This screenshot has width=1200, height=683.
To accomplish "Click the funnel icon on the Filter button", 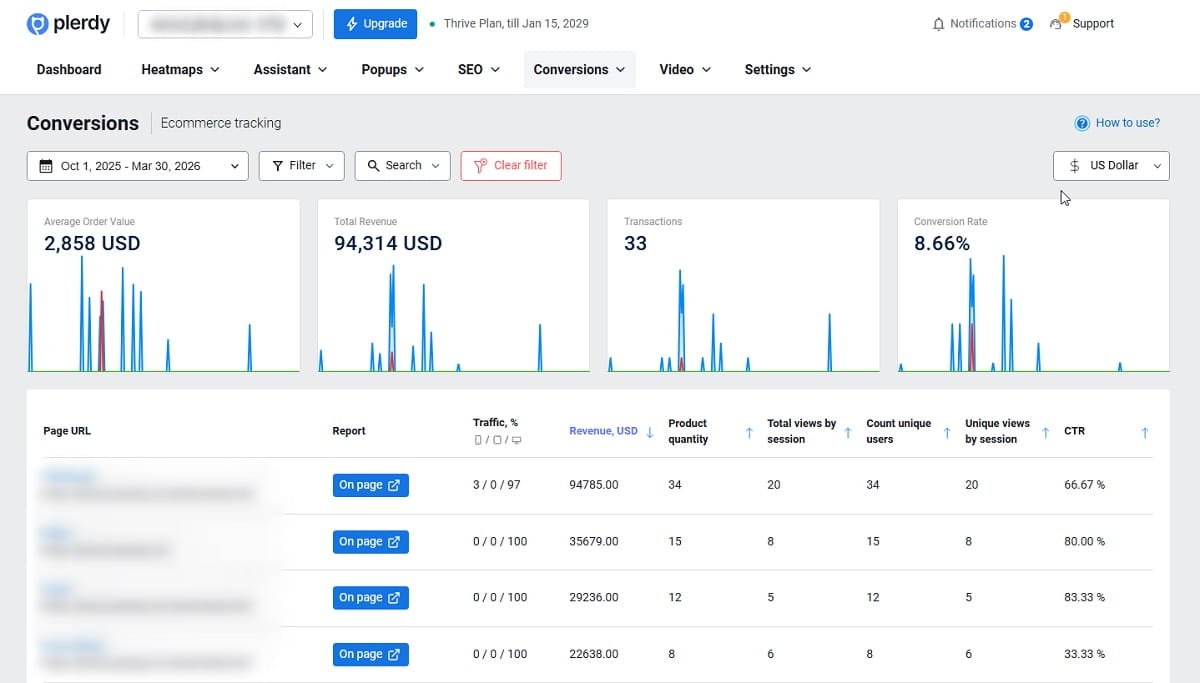I will [277, 166].
